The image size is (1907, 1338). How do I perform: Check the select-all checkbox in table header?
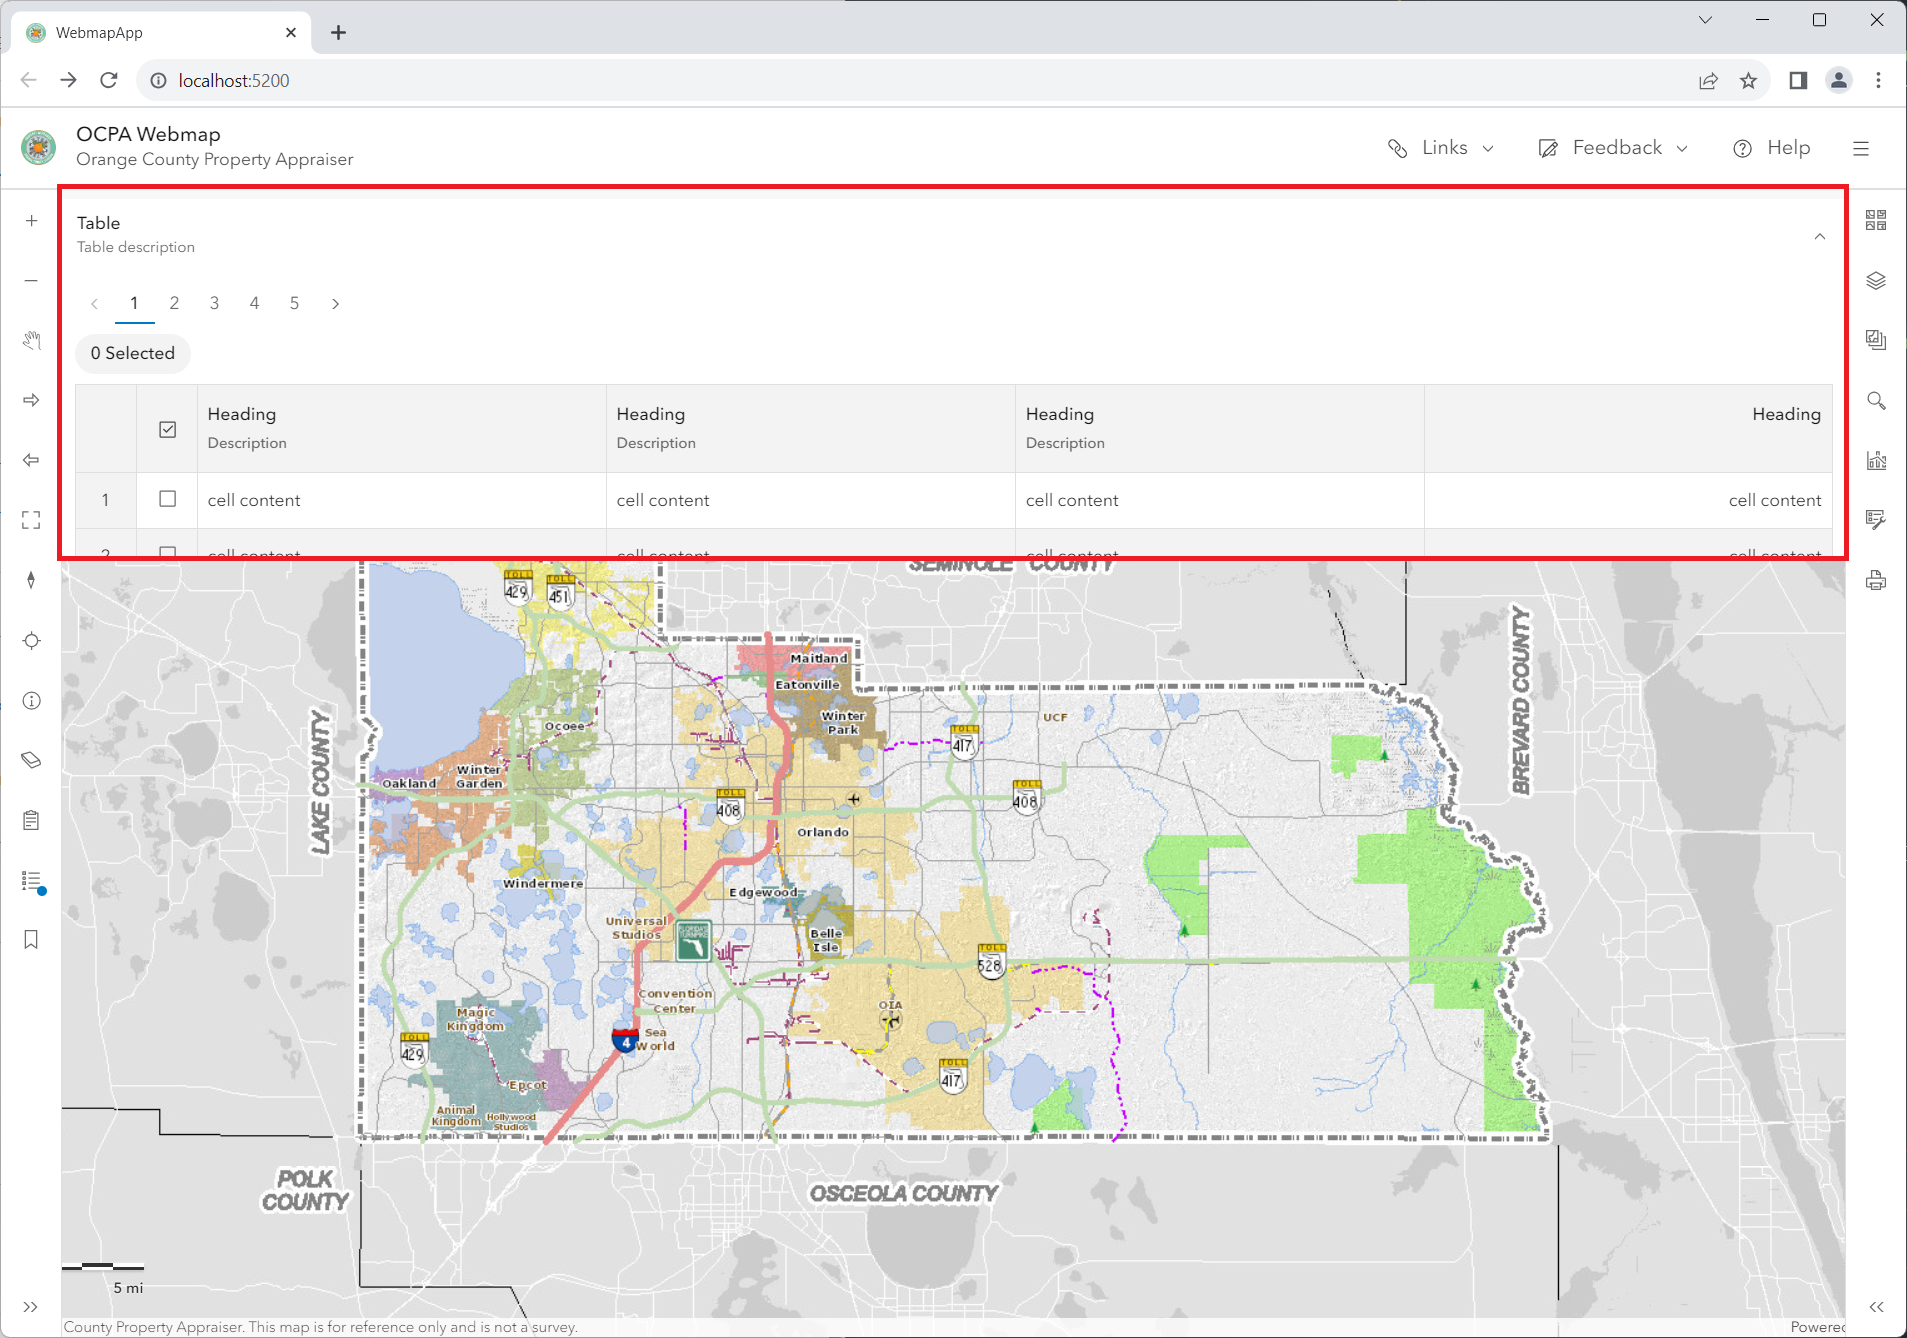point(167,428)
